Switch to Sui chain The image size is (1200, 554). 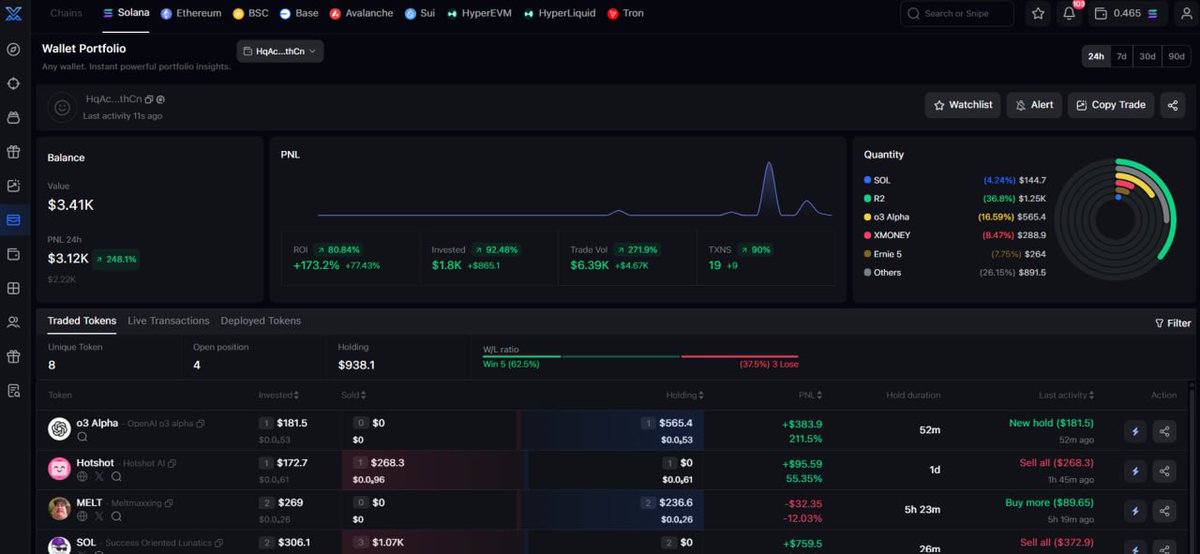(x=420, y=13)
